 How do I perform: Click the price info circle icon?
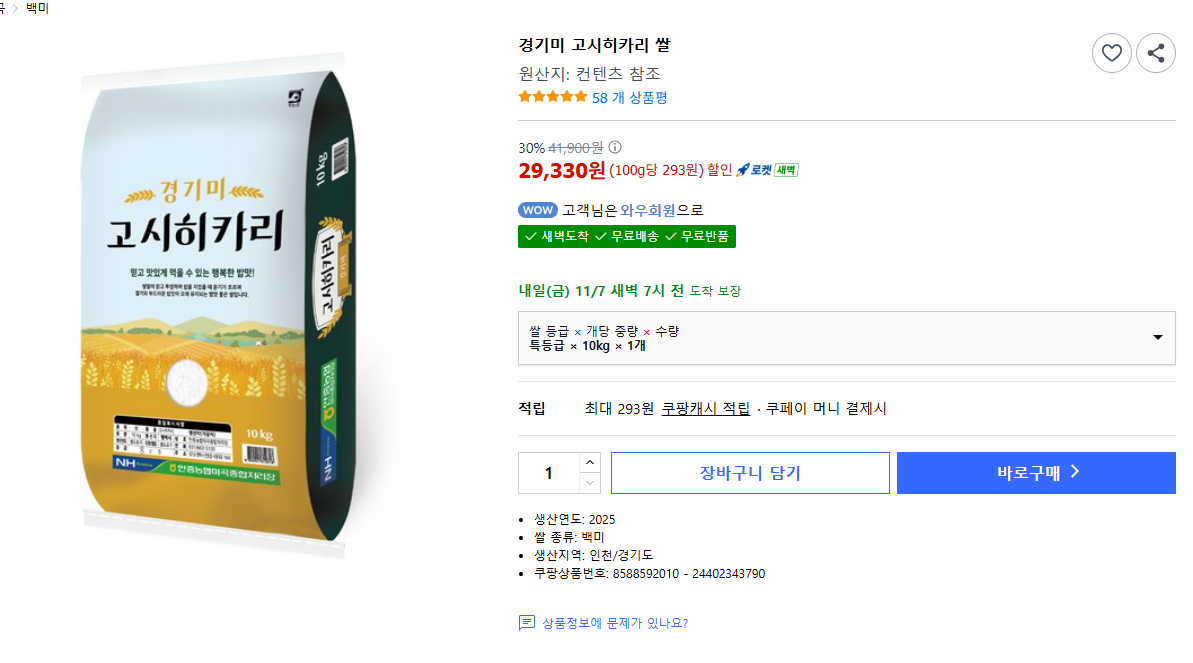pos(615,147)
